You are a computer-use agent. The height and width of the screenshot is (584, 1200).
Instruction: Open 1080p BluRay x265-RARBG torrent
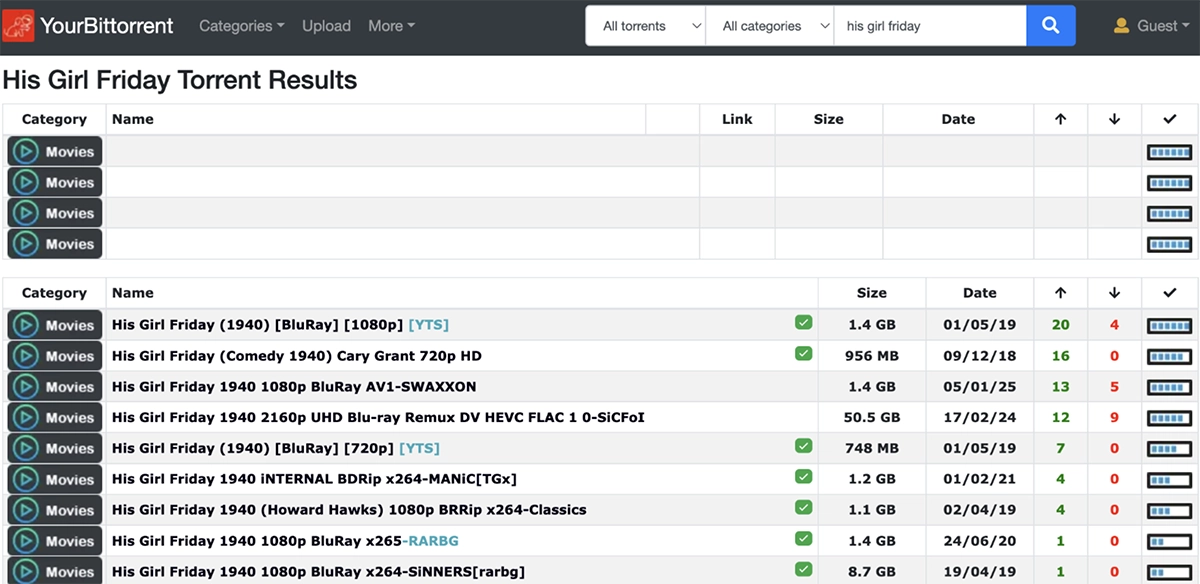[285, 542]
